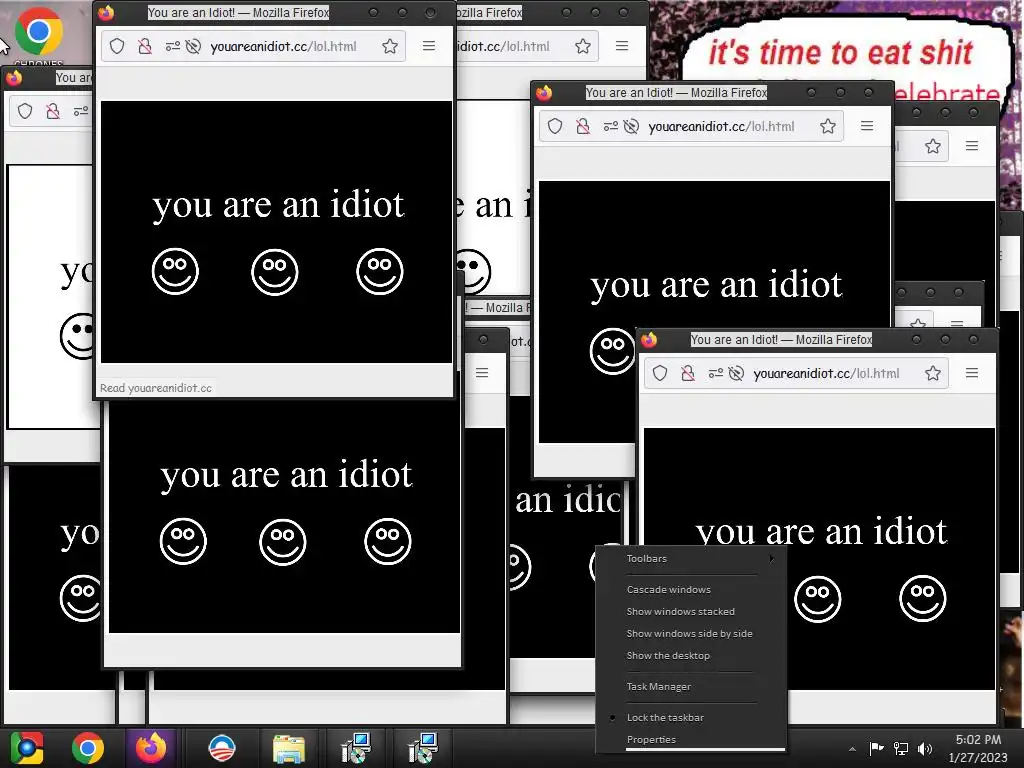Click second installer icon on taskbar

(422, 748)
